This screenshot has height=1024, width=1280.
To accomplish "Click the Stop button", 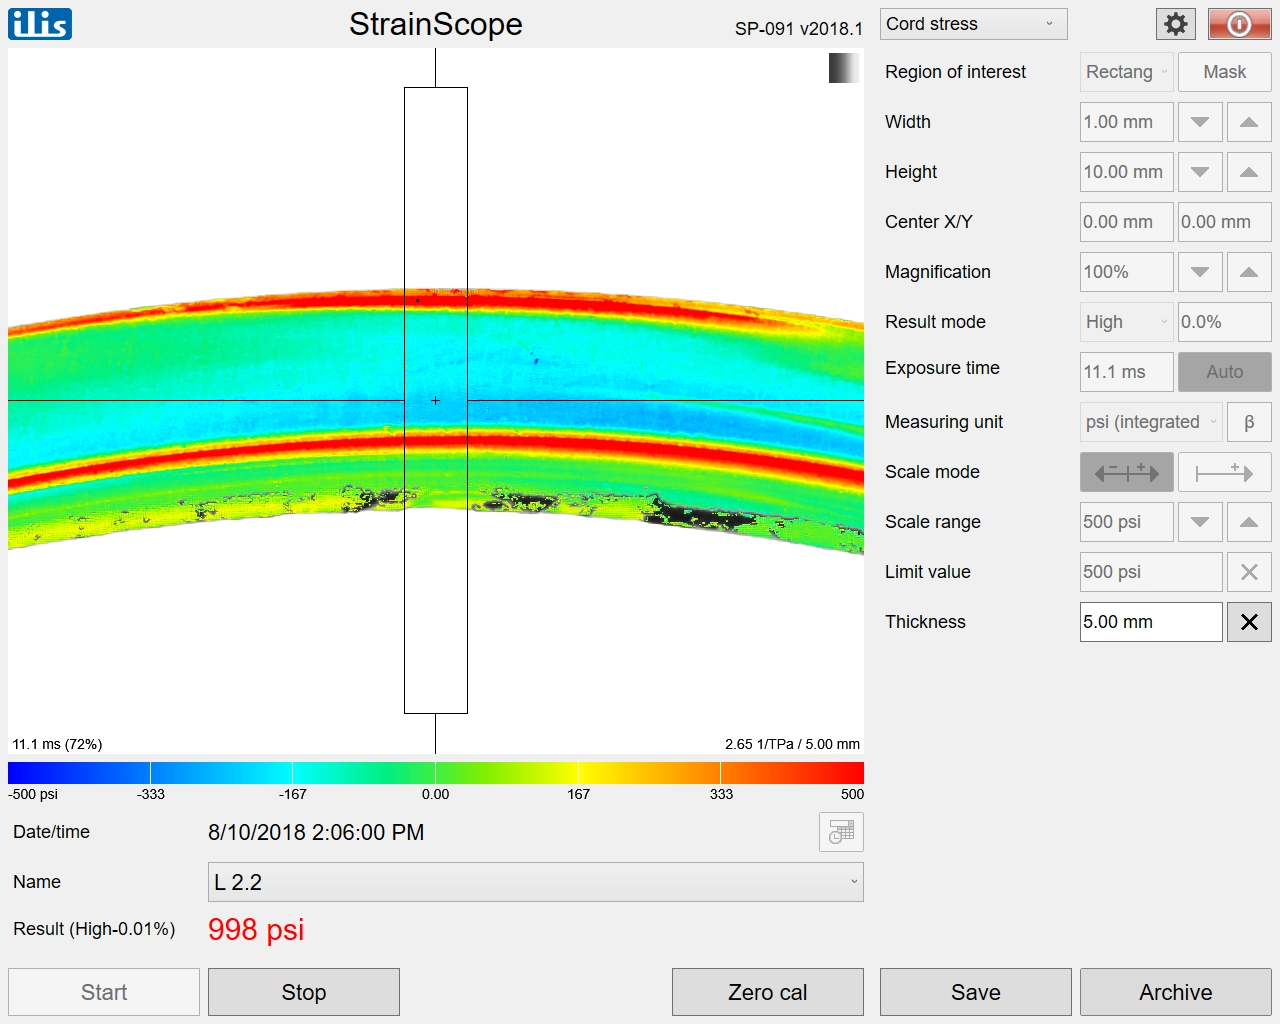I will (x=304, y=992).
